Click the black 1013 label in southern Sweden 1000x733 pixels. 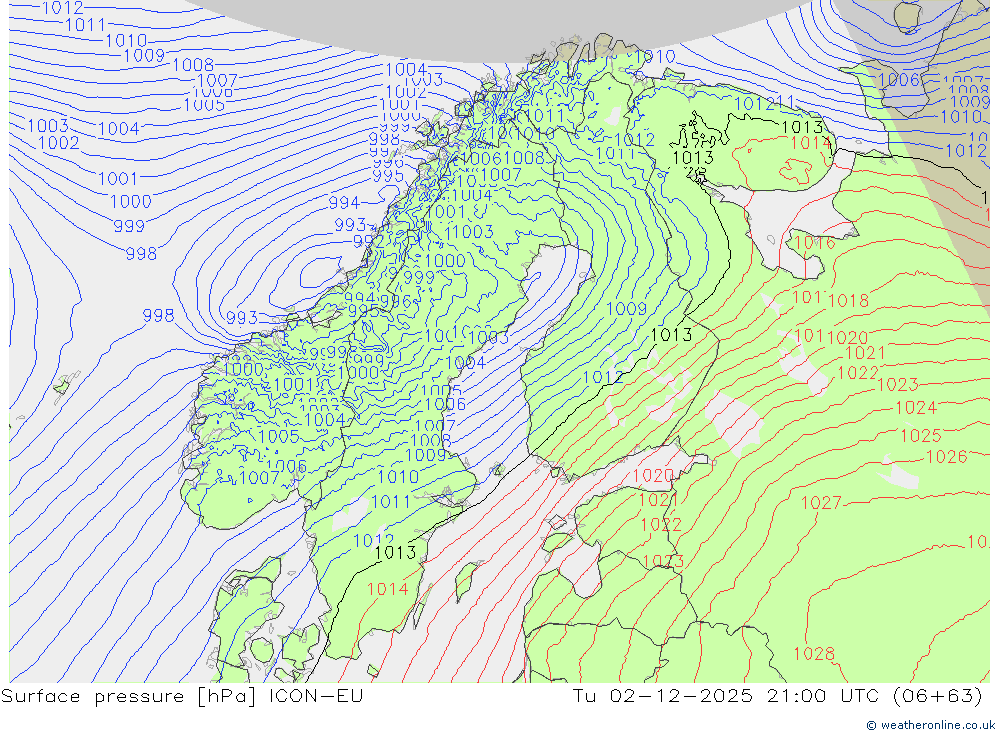(x=396, y=552)
